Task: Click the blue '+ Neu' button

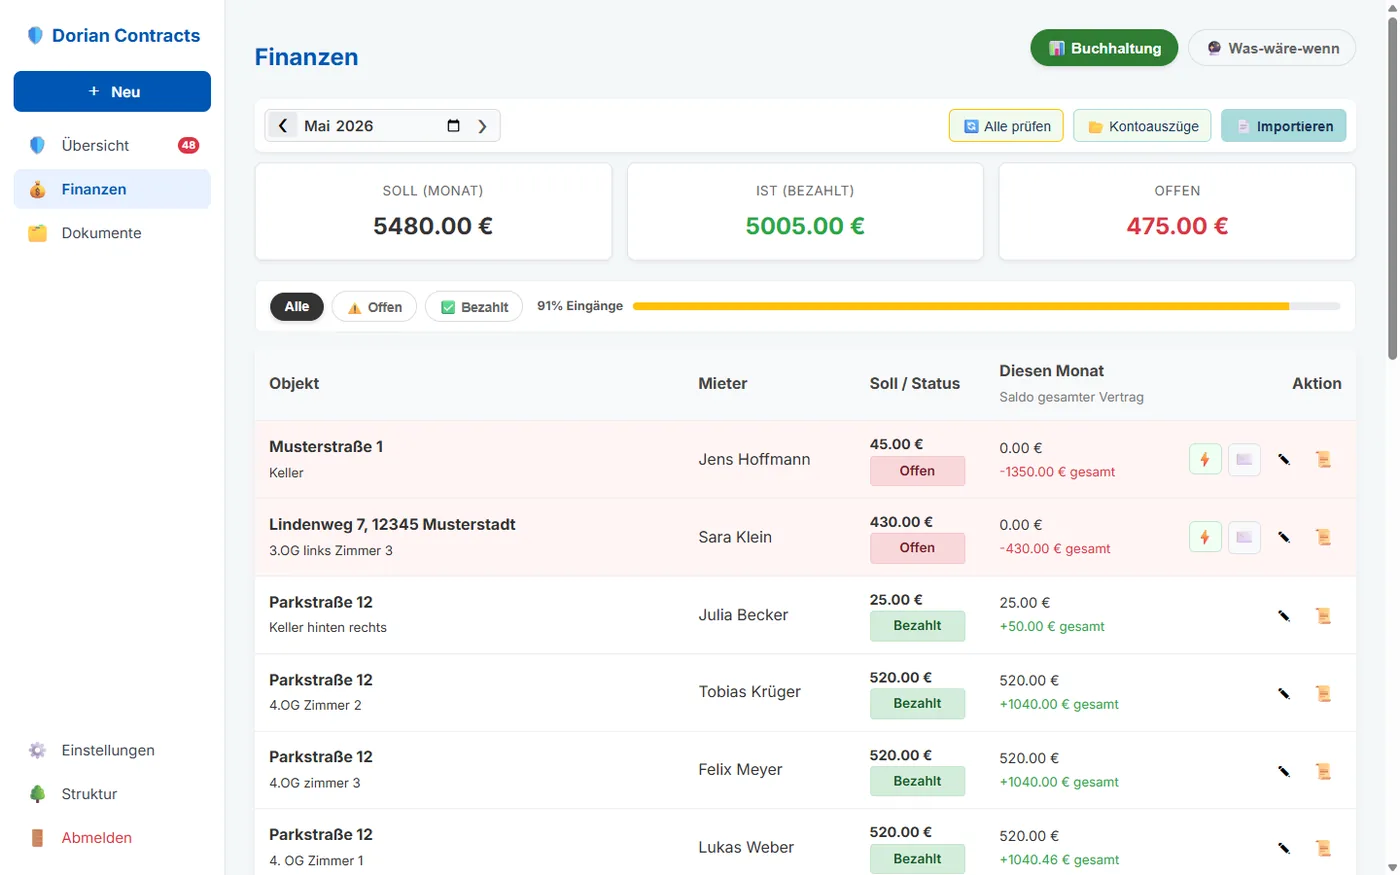Action: [112, 92]
